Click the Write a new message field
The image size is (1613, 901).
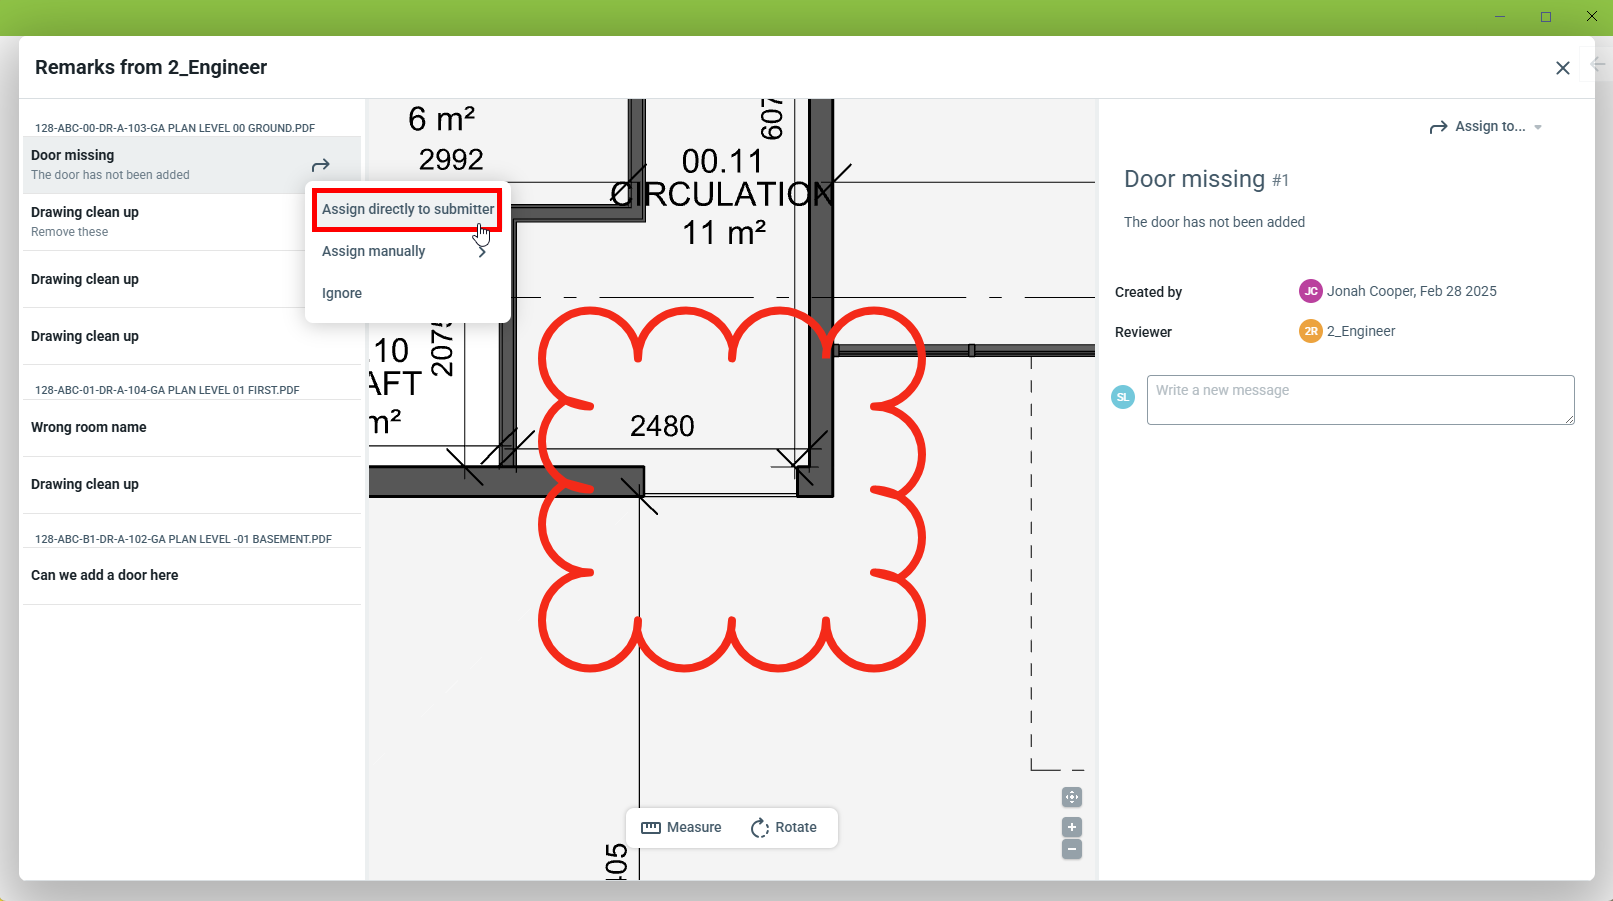[x=1360, y=400]
